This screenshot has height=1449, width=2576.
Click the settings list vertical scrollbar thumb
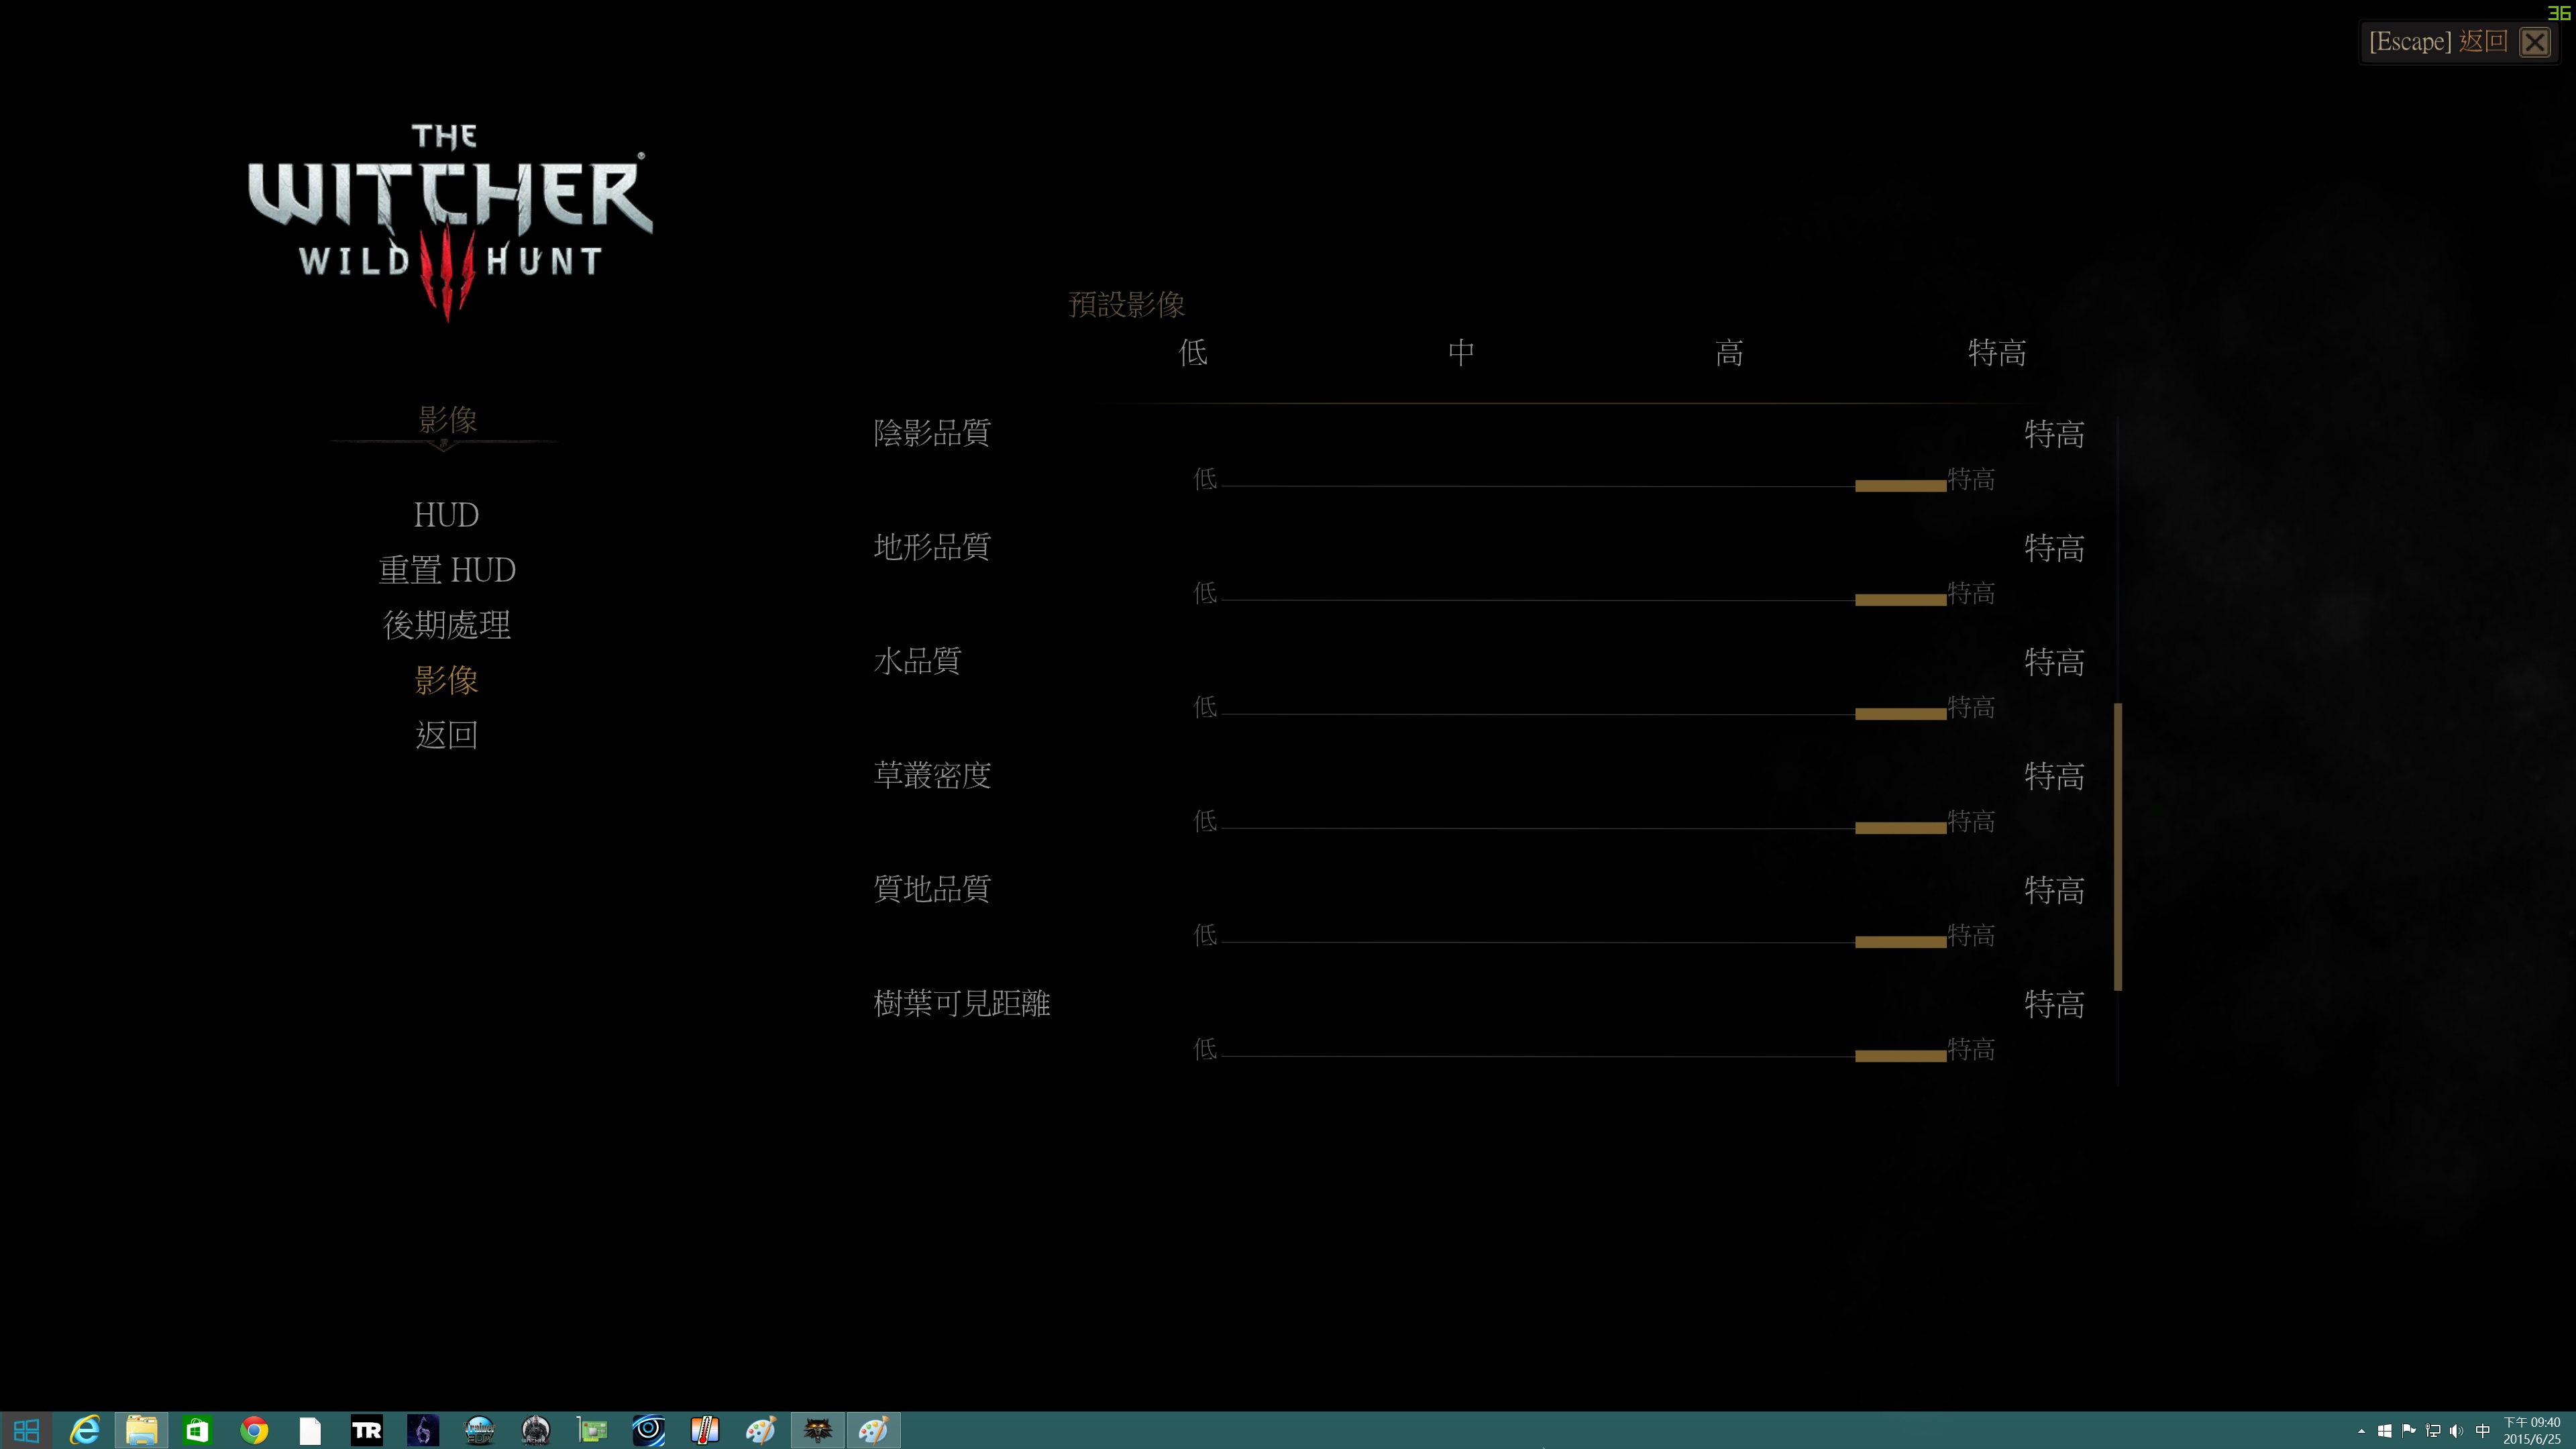point(2118,847)
